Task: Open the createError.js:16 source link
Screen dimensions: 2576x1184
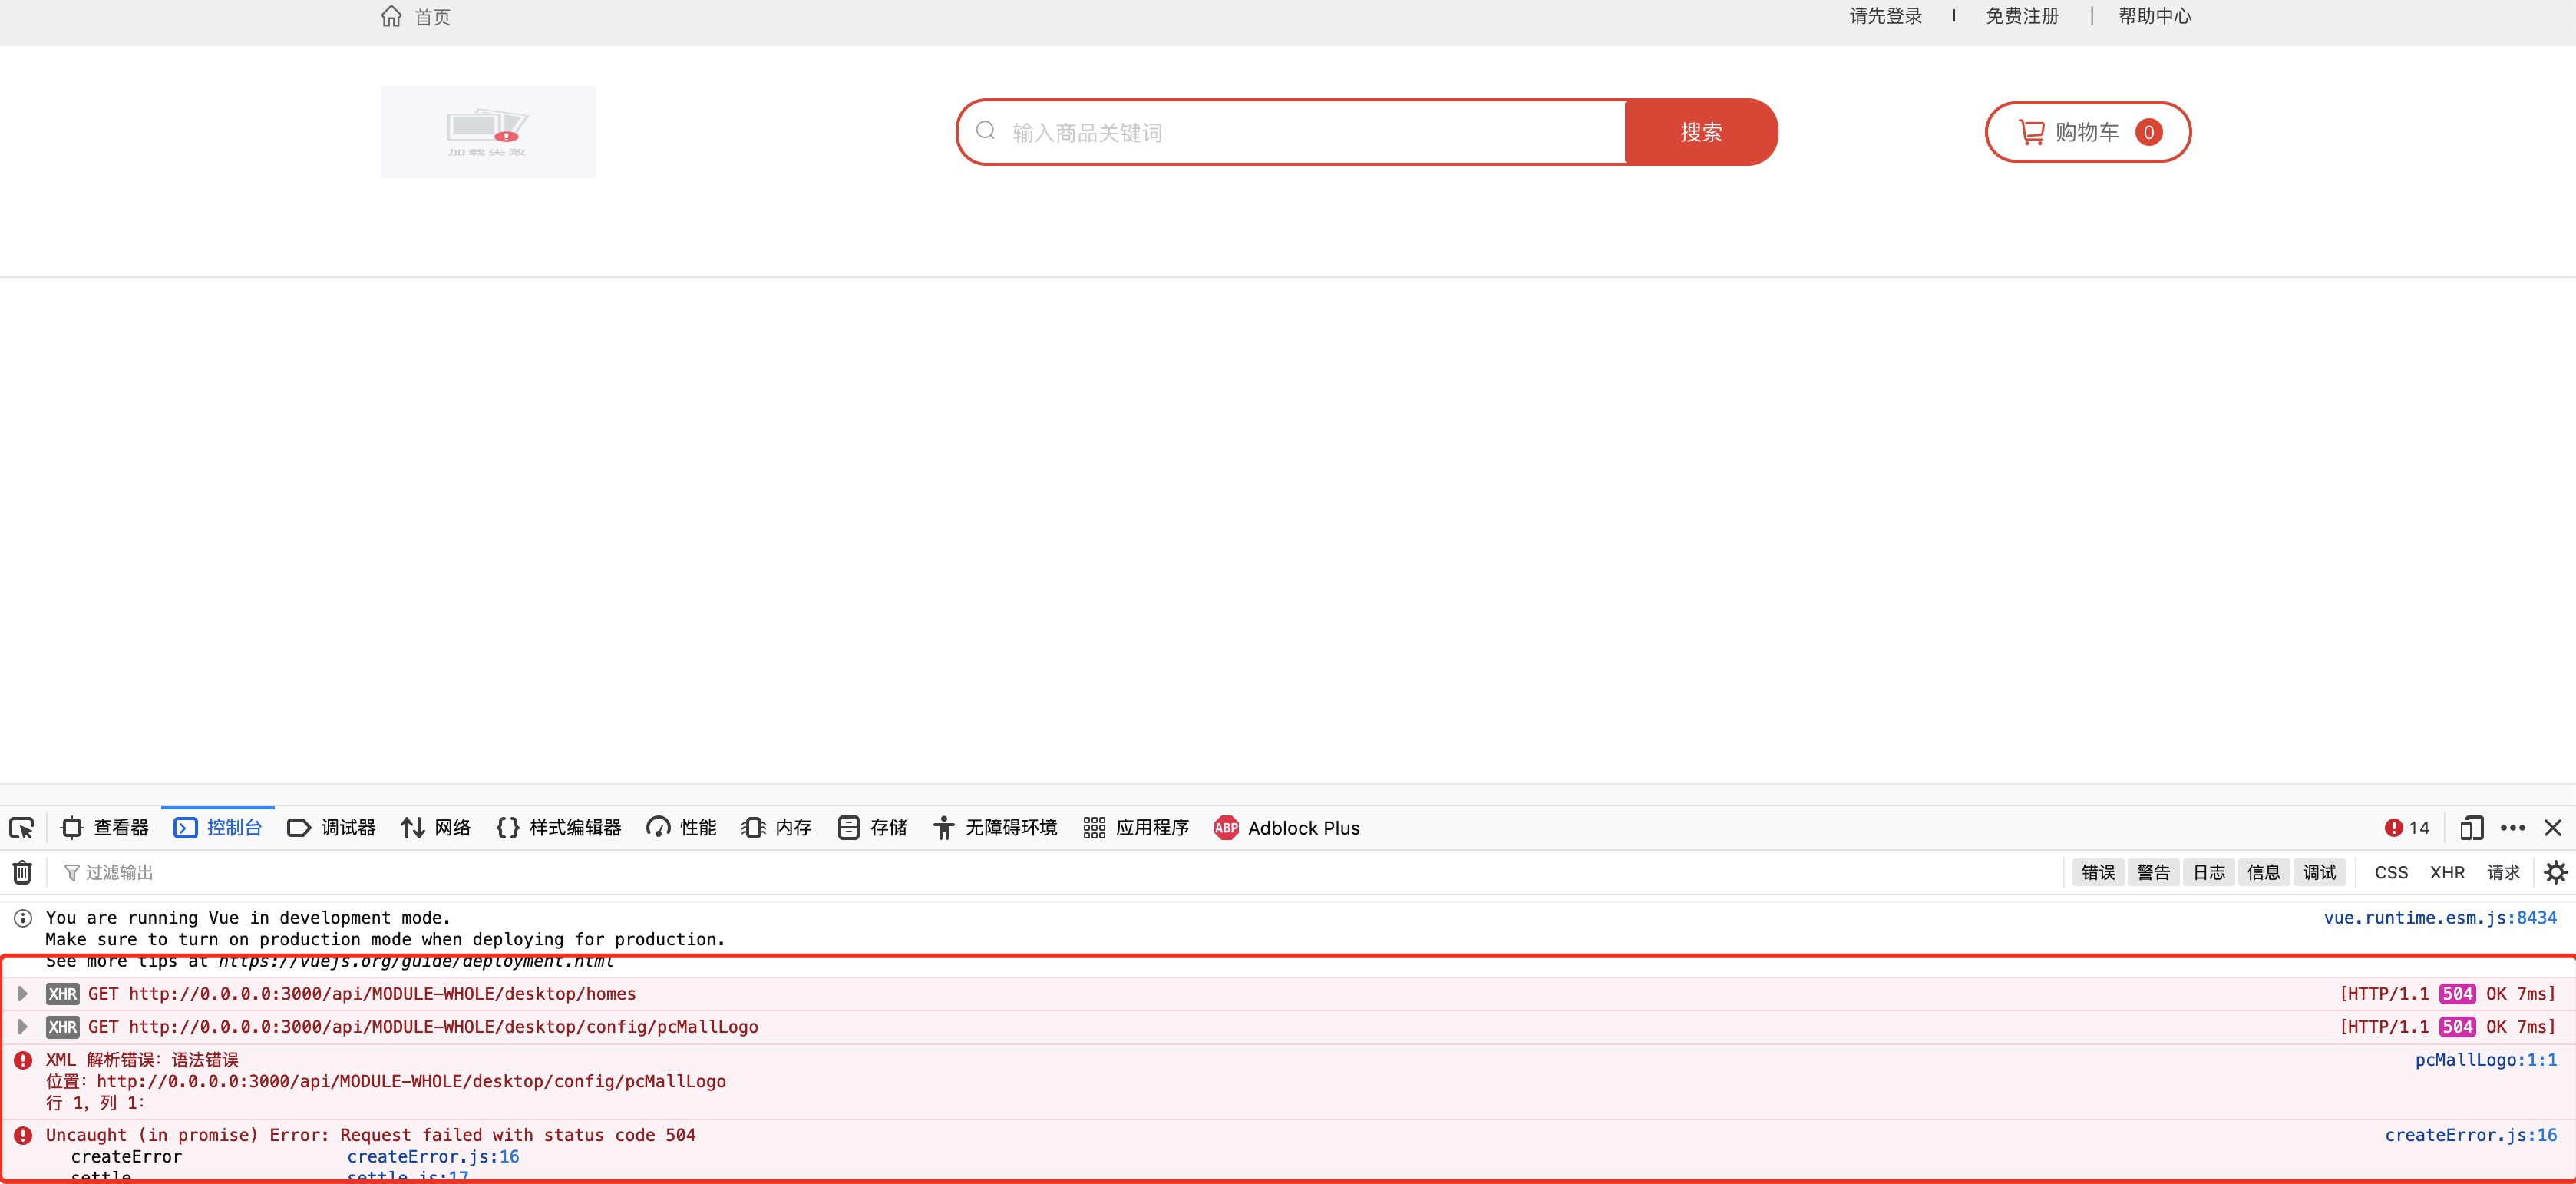Action: (x=2470, y=1135)
